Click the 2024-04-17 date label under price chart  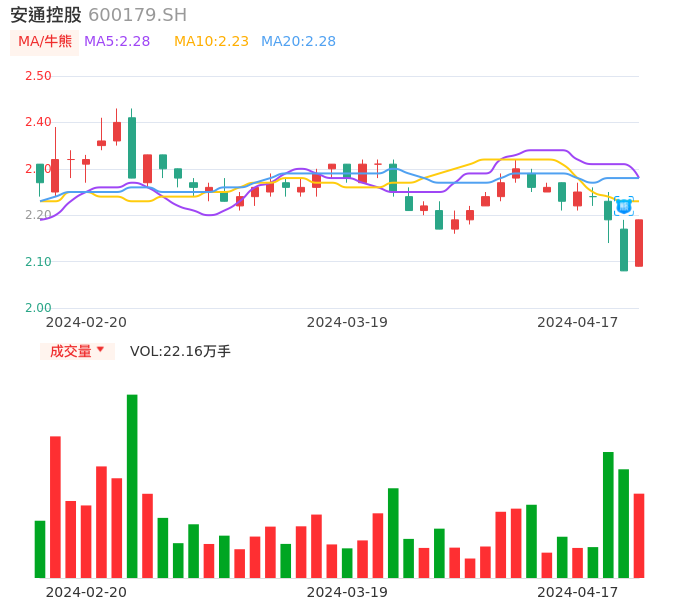click(578, 322)
